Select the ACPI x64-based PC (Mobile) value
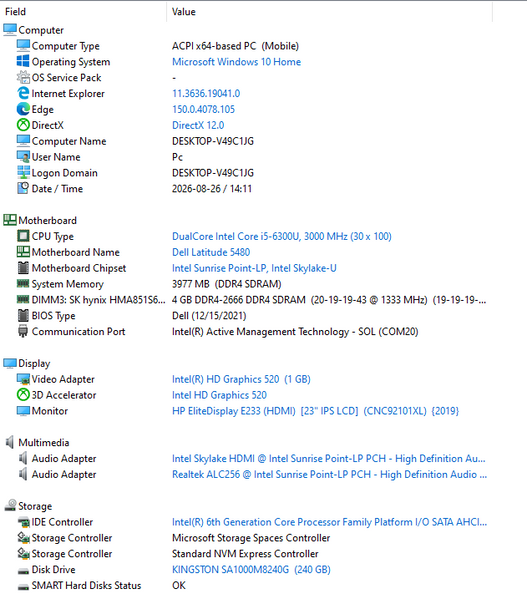527x600 pixels. (235, 46)
